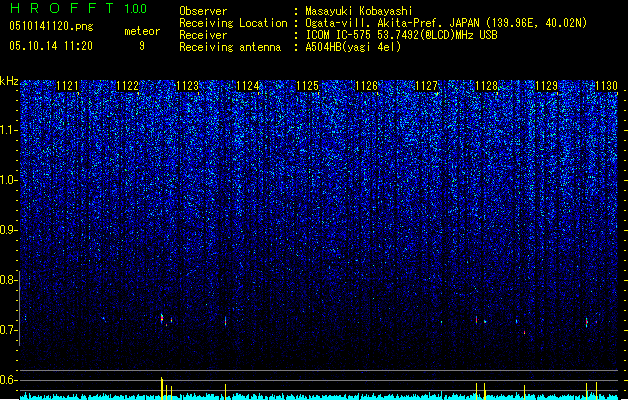Click the 1125 time marker
The image size is (629, 400).
(307, 86)
